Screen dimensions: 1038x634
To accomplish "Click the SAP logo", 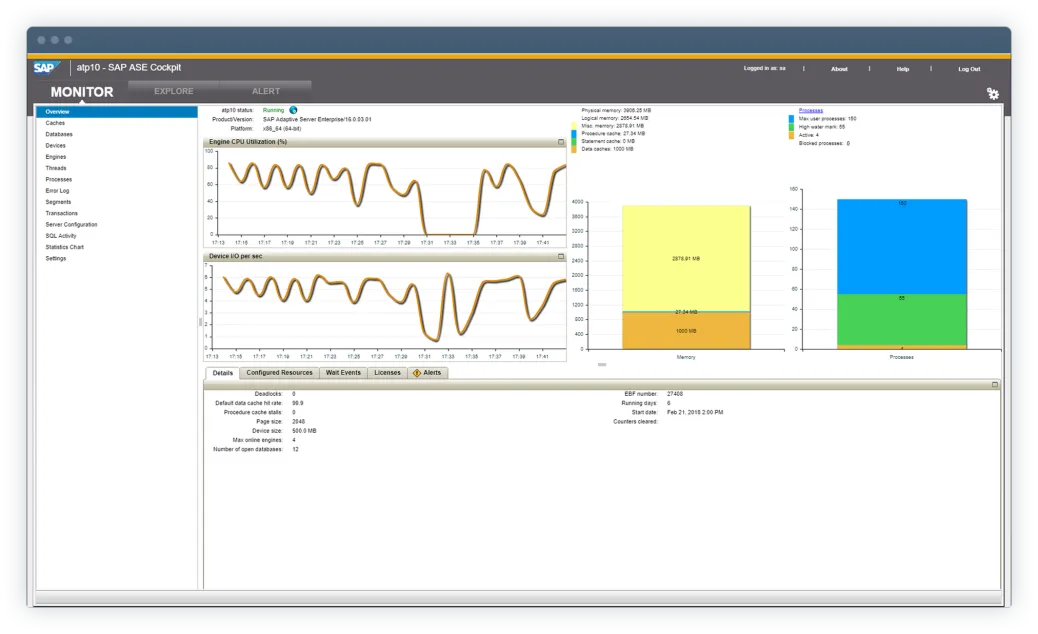I will click(47, 67).
